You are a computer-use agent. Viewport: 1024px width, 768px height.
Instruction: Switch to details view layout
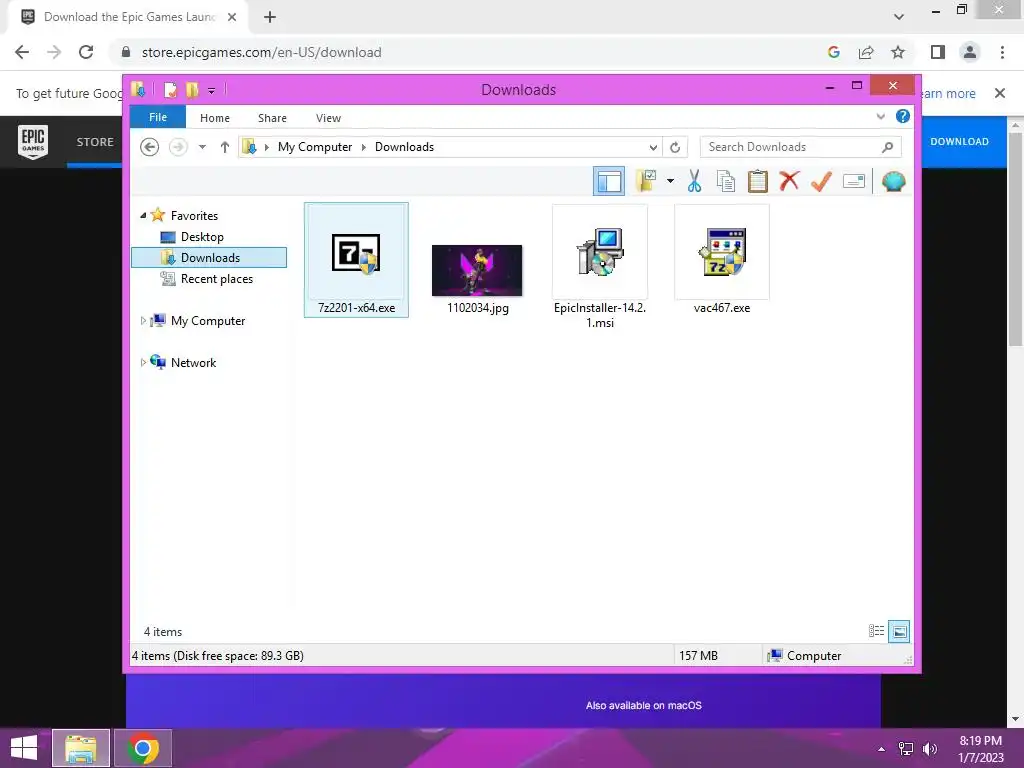pos(876,631)
